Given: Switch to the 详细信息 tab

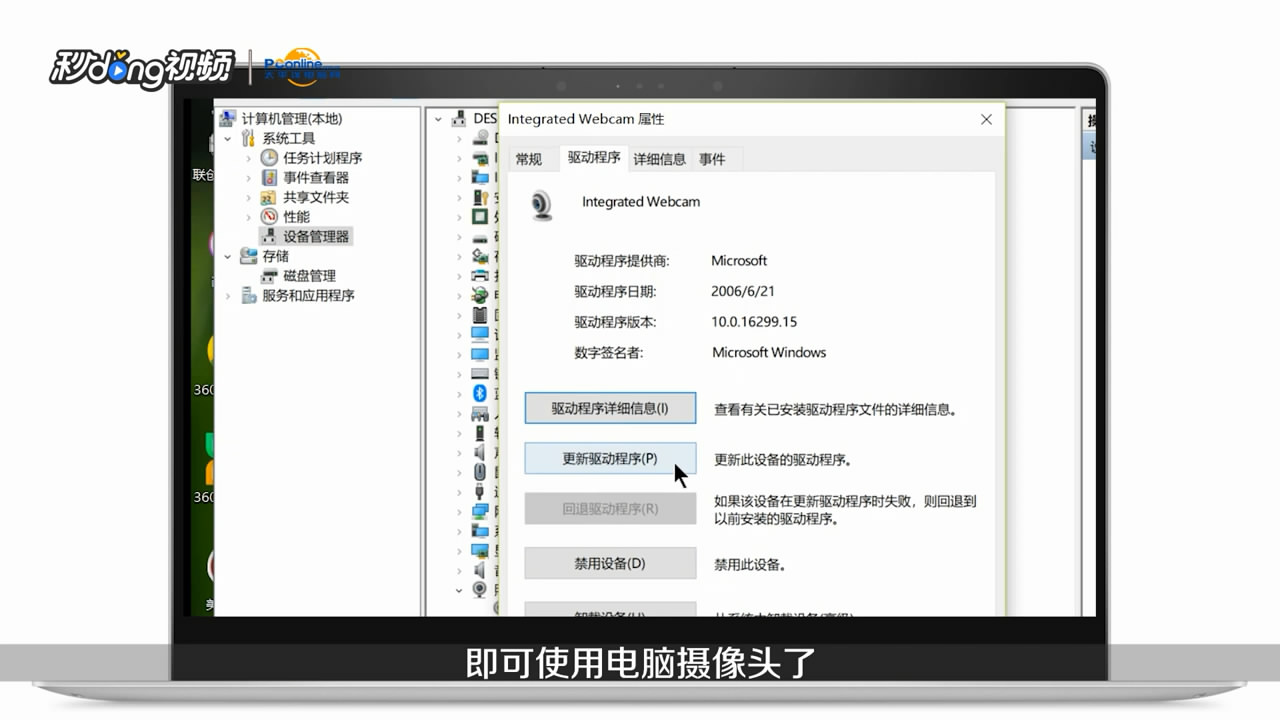Looking at the screenshot, I should [660, 159].
